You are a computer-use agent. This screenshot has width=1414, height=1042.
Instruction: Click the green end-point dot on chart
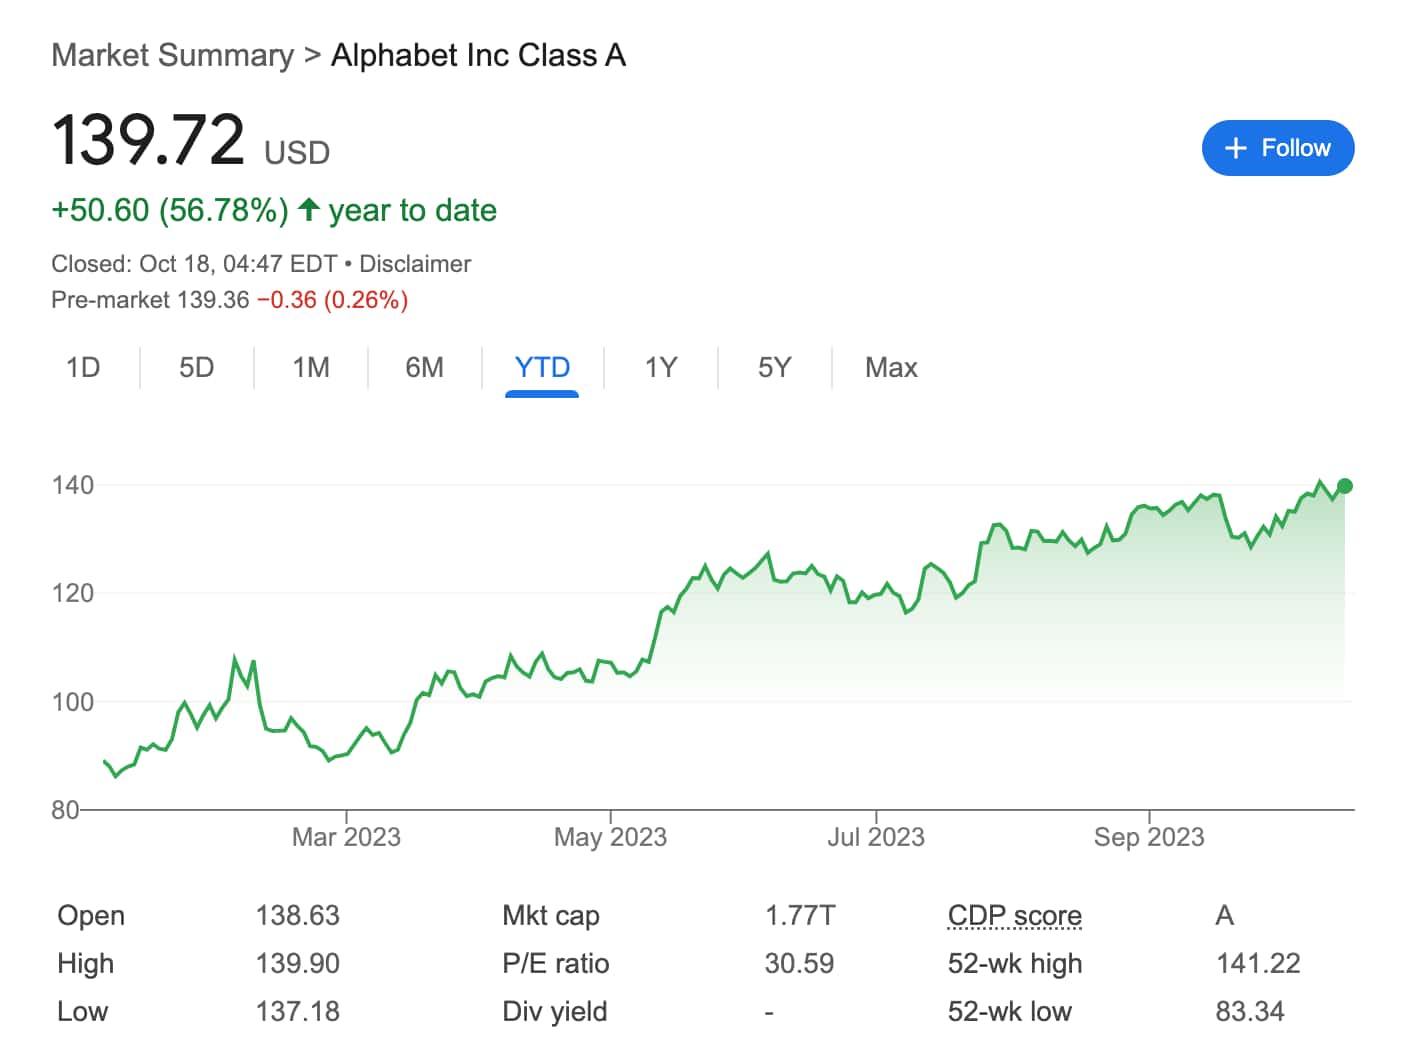click(1345, 486)
